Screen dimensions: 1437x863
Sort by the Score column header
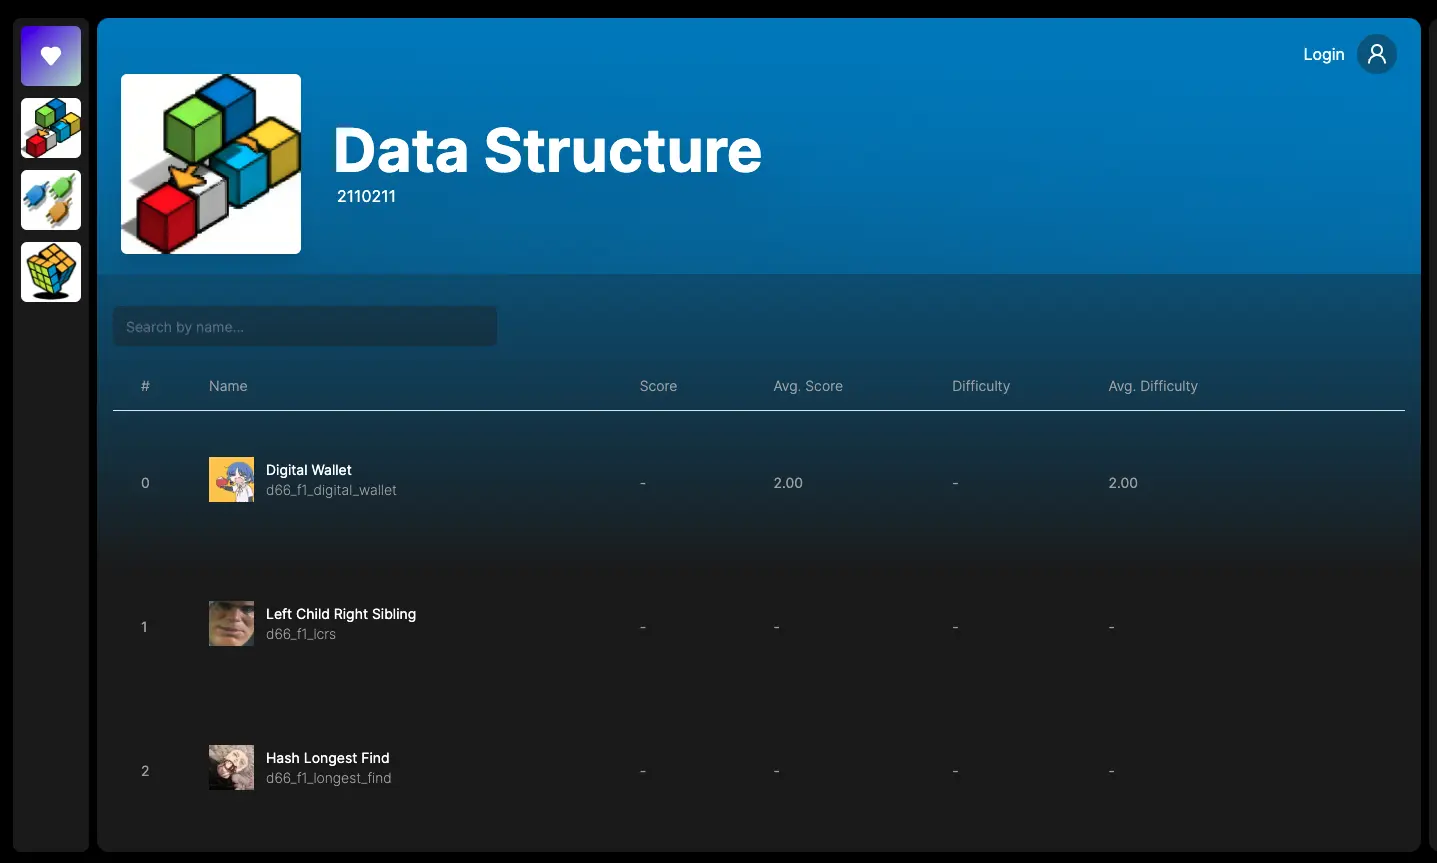[x=658, y=386]
